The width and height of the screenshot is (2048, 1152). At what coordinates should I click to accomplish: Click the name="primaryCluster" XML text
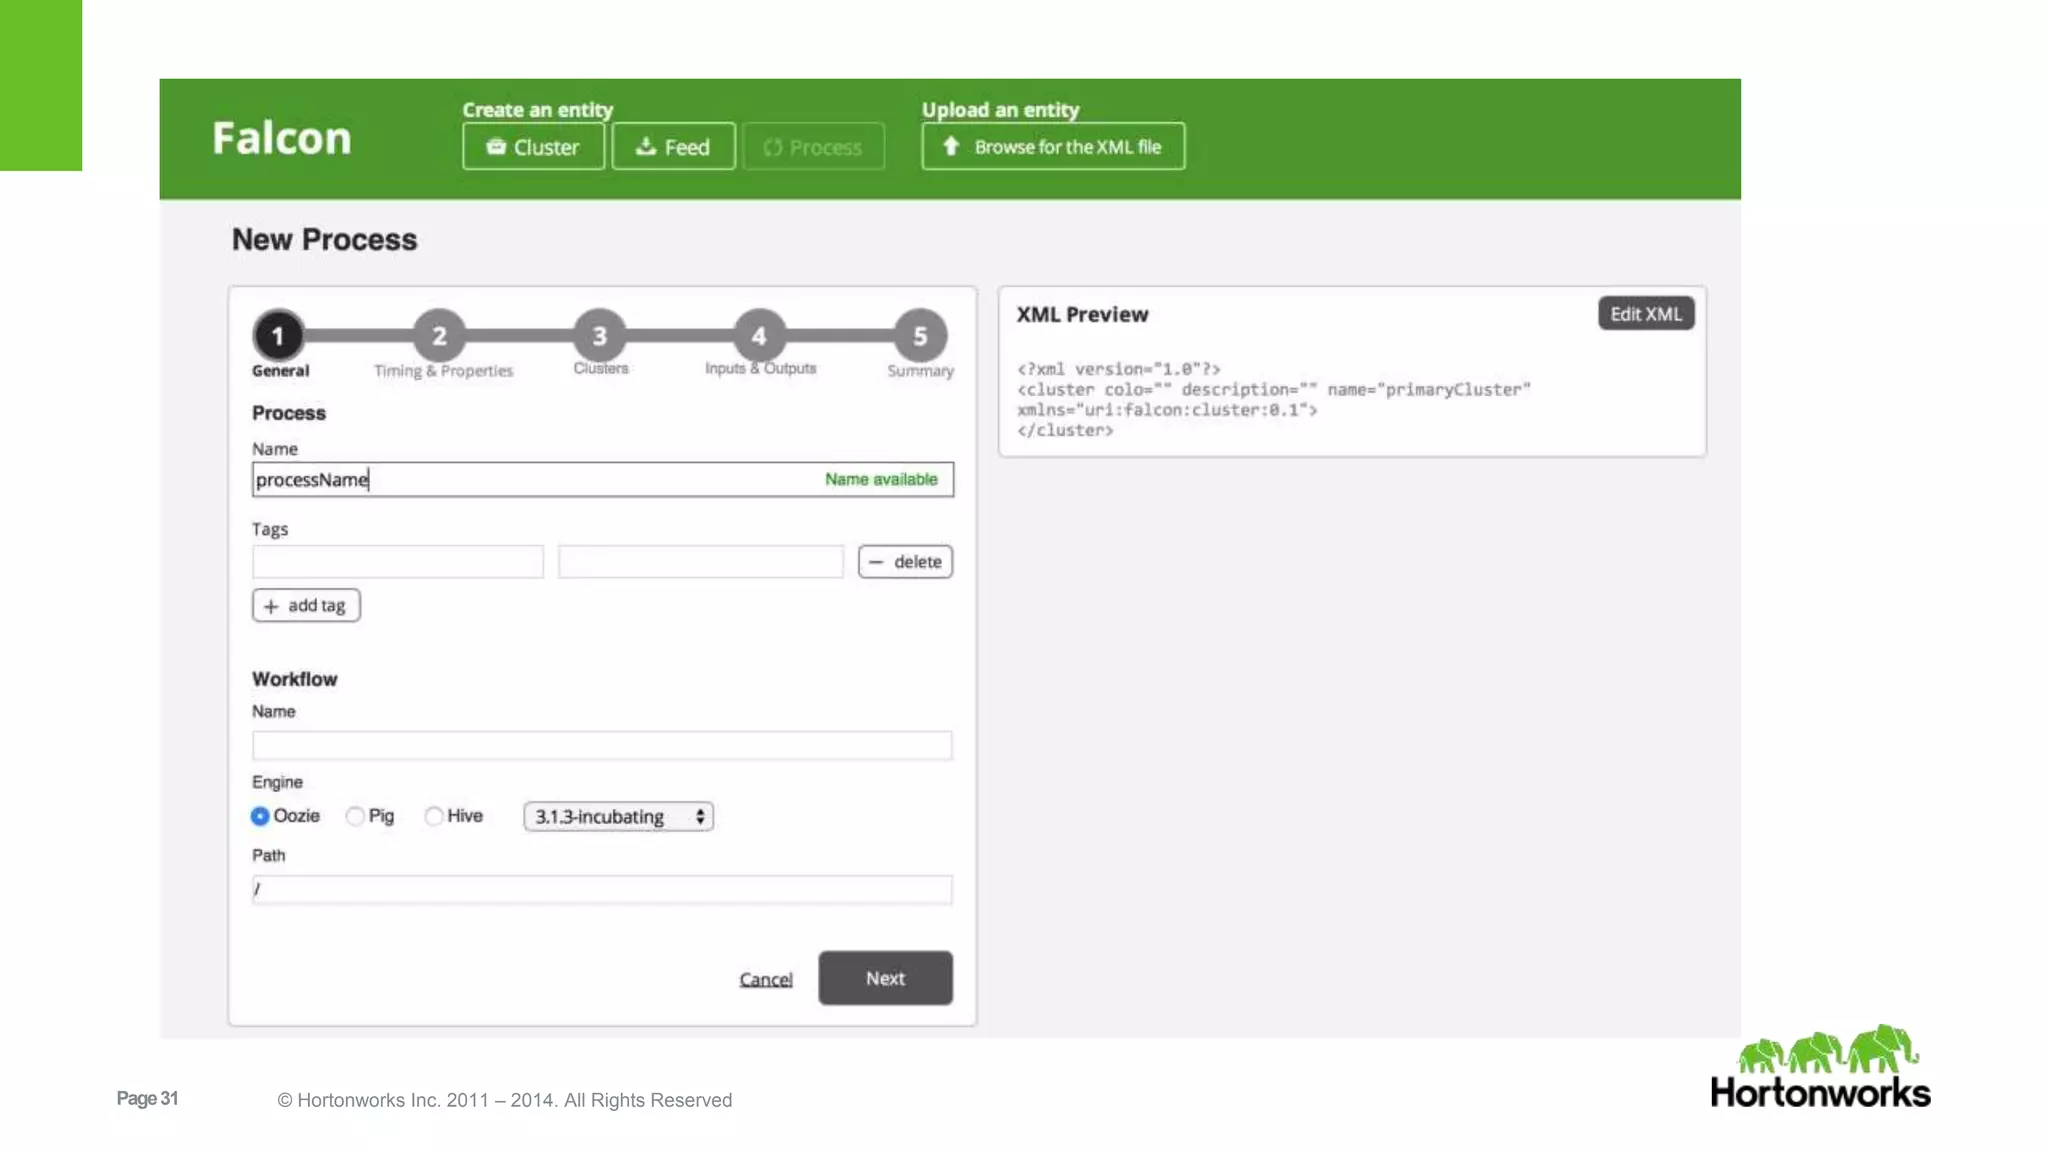tap(1429, 389)
